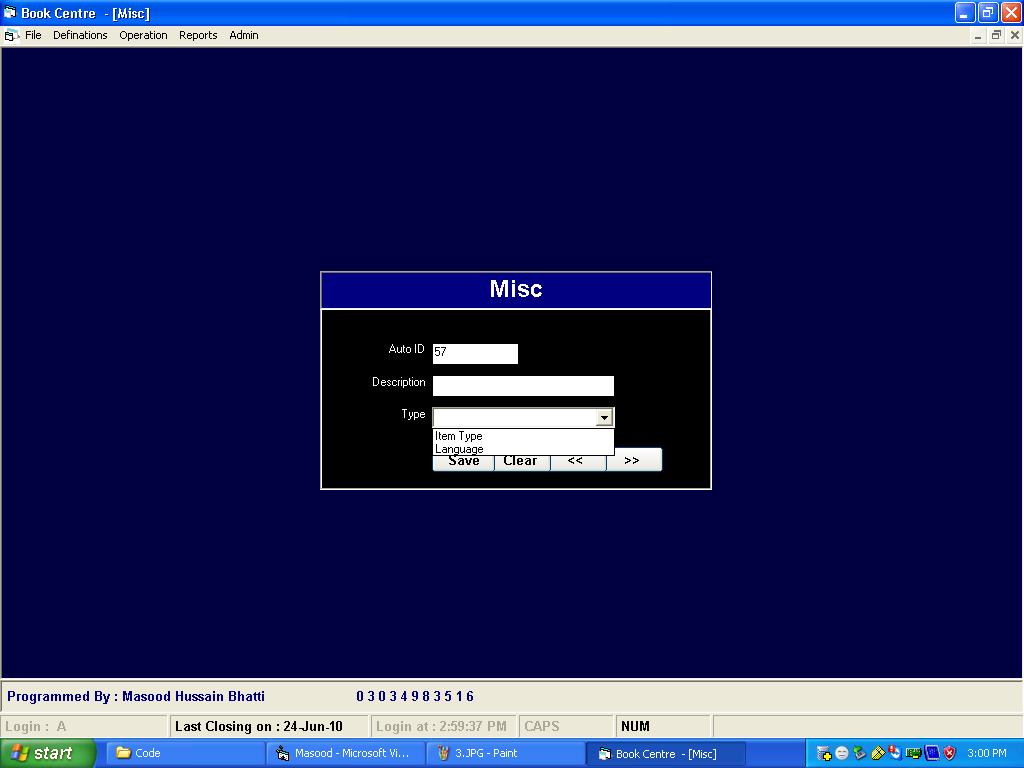Screen dimensions: 1024x768
Task: Click the 'Description' label
Action: [398, 382]
